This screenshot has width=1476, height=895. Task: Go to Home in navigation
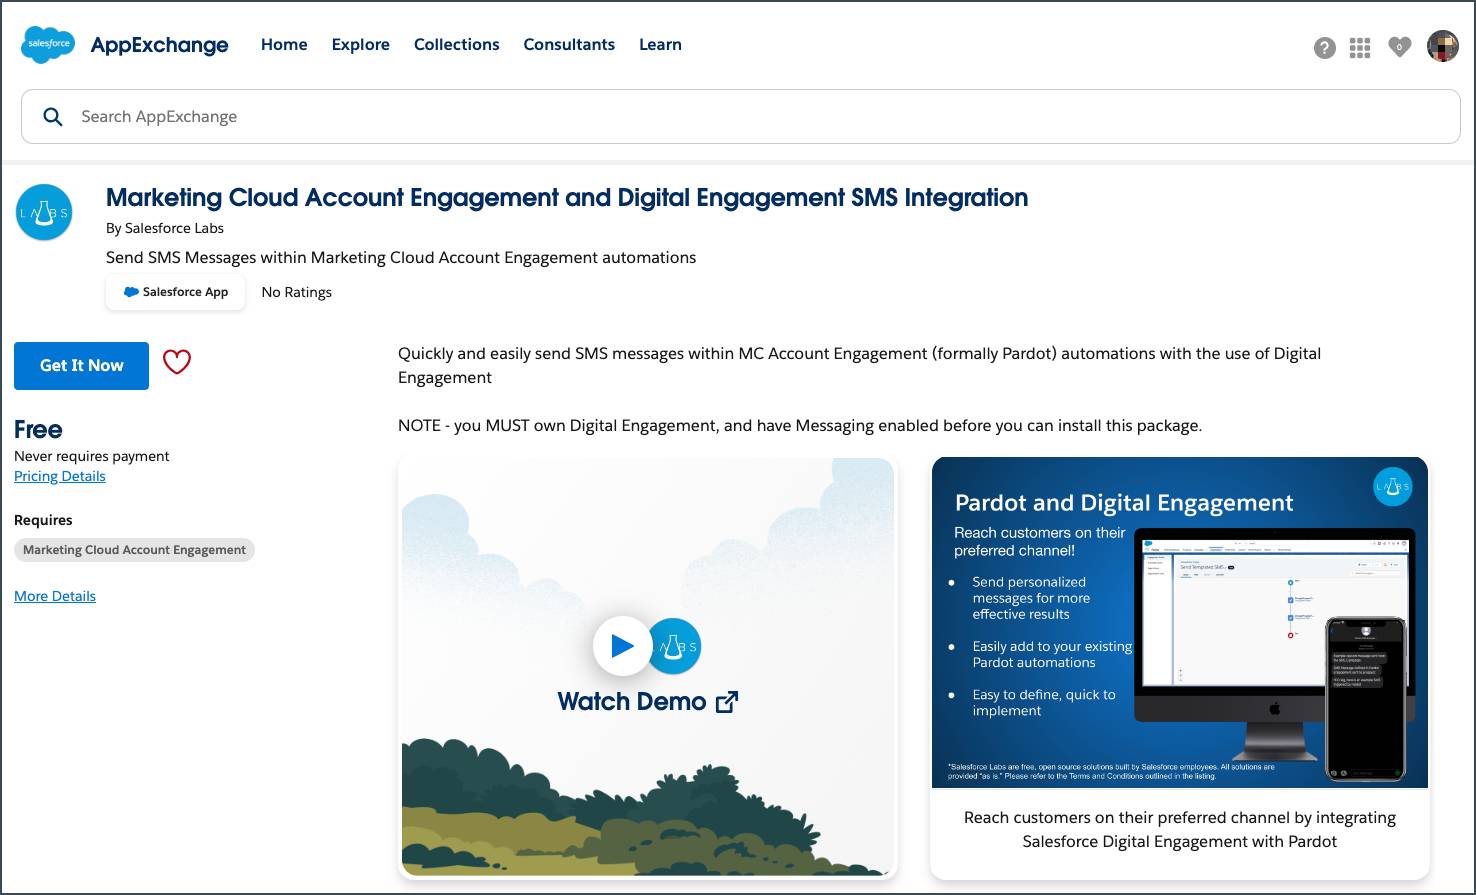(x=284, y=45)
